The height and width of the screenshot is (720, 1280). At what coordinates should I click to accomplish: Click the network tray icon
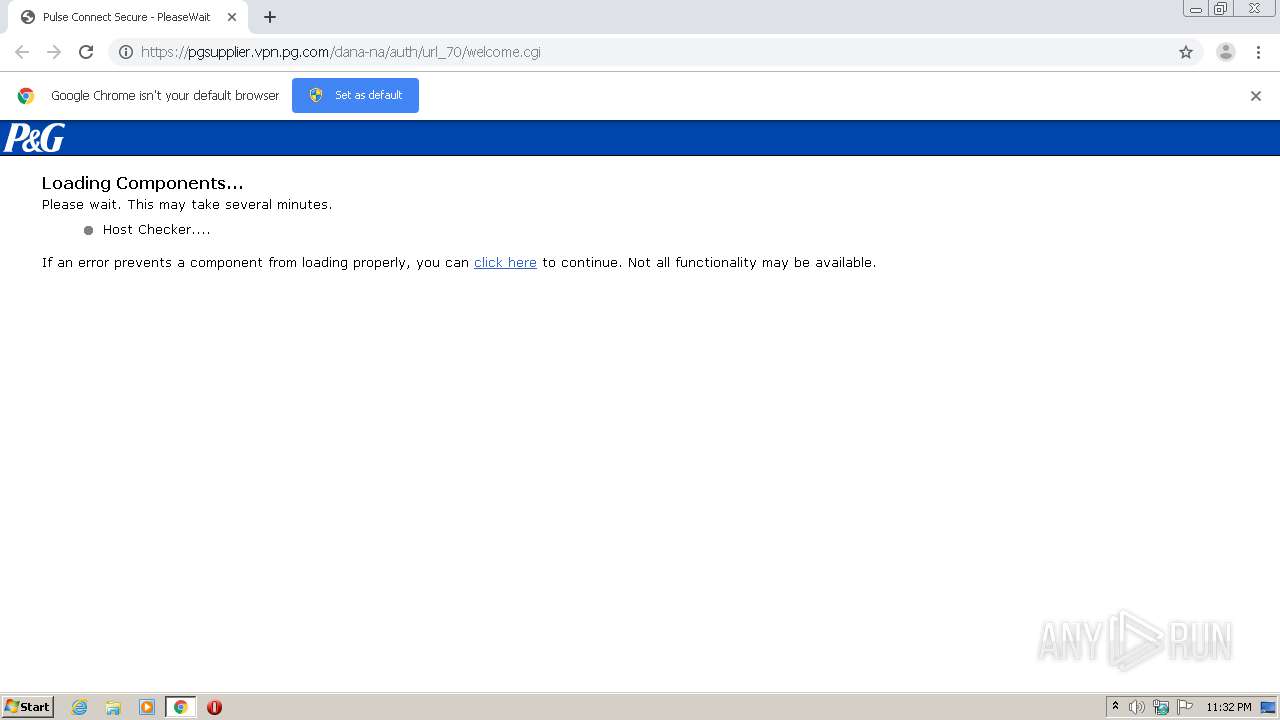[1161, 707]
